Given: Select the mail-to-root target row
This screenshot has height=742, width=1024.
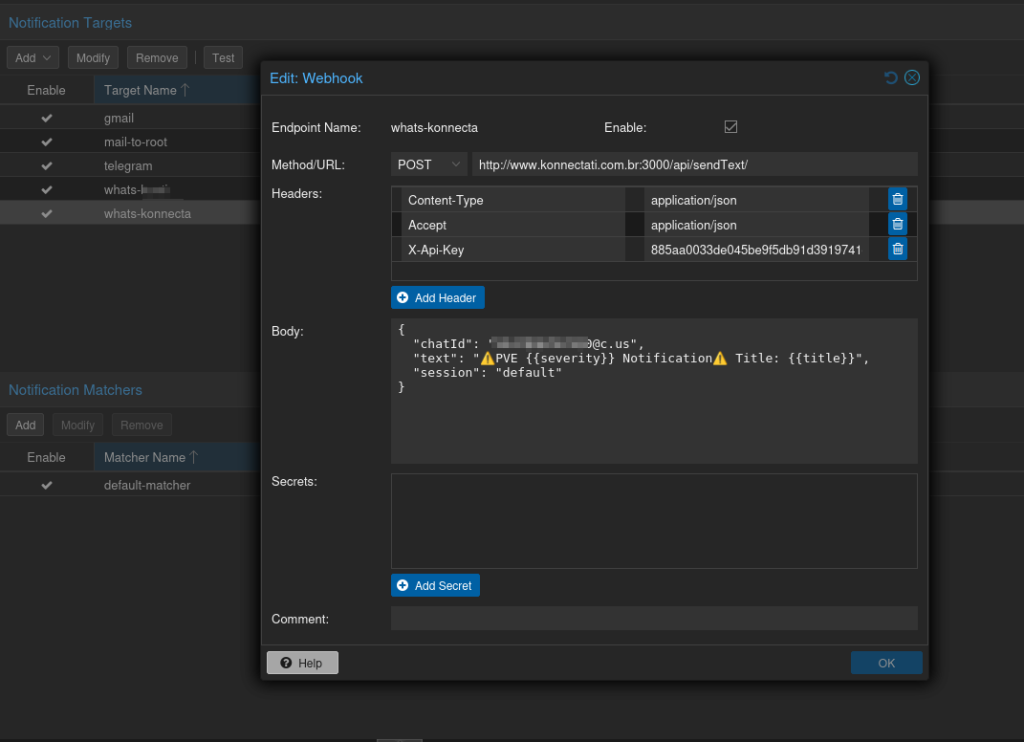Looking at the screenshot, I should click(x=135, y=142).
